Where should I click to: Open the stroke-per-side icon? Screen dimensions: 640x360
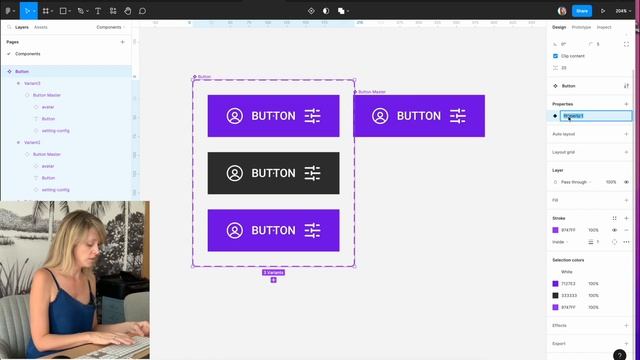(x=614, y=242)
